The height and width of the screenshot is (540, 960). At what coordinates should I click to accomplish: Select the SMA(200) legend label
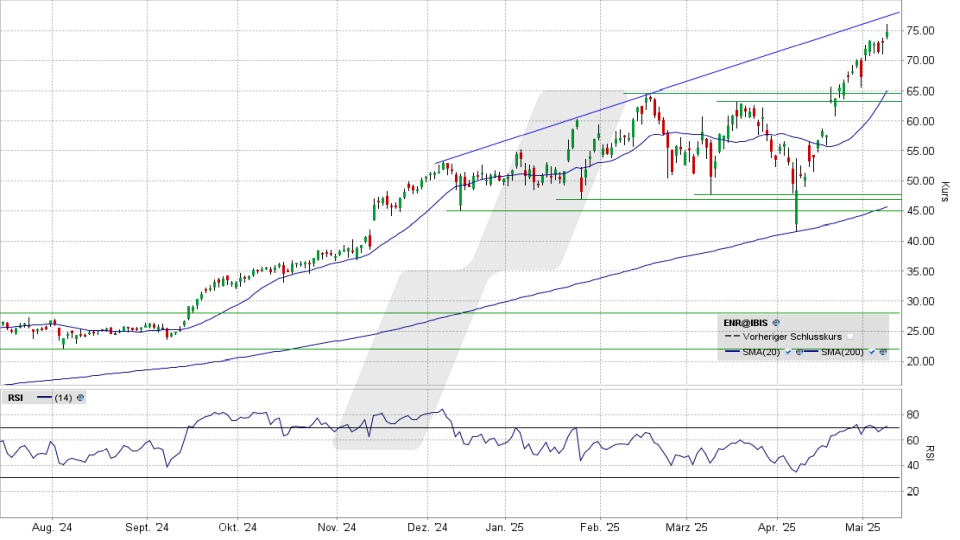pyautogui.click(x=842, y=352)
